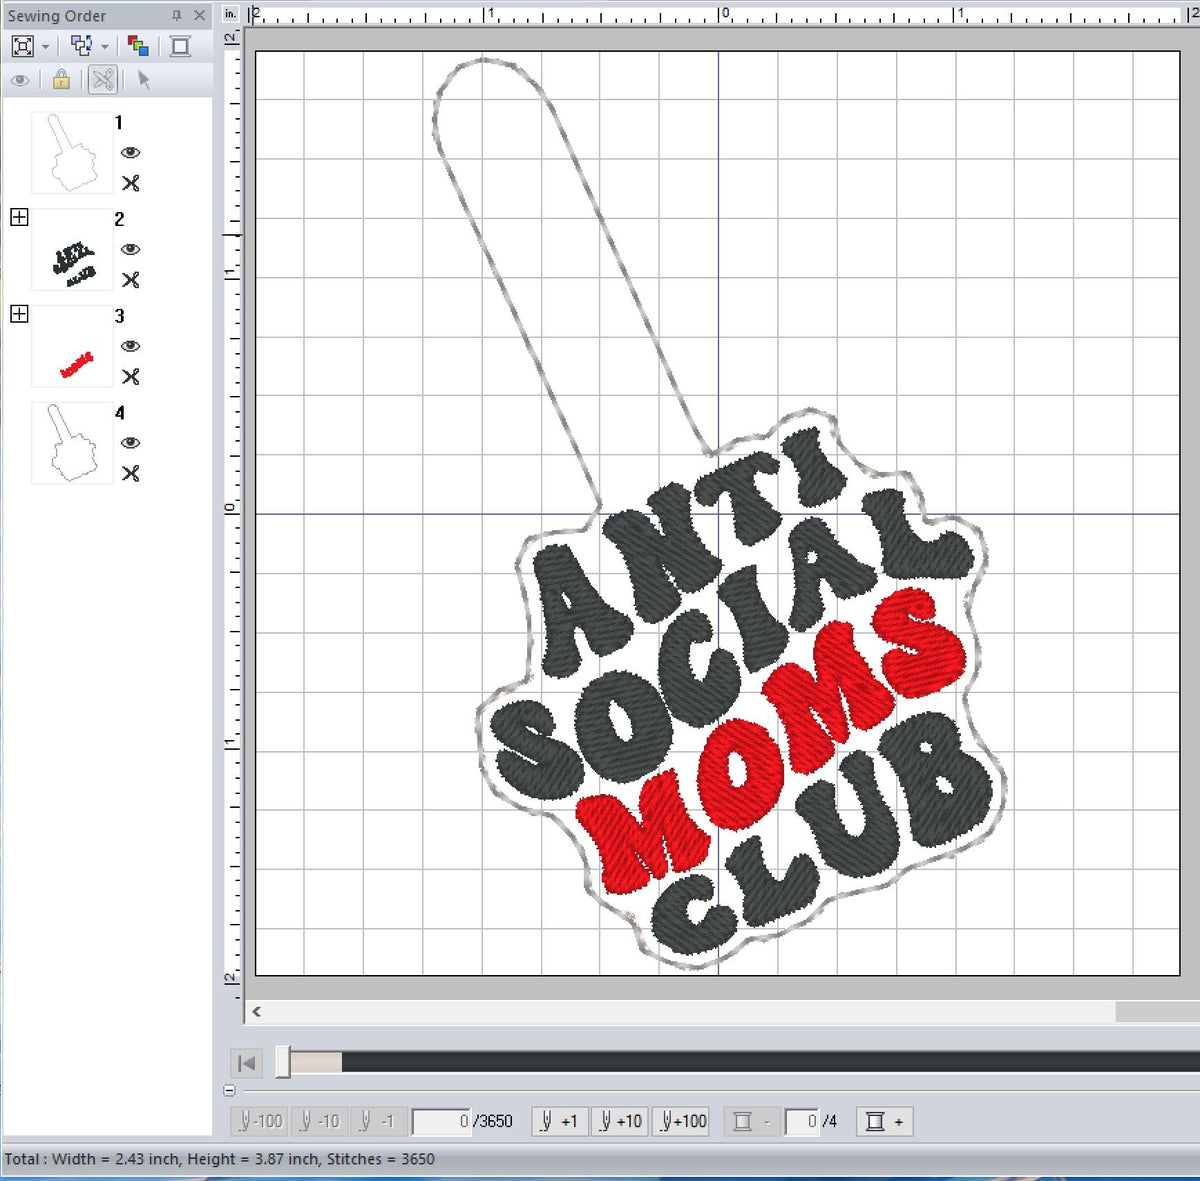Click the eye icon below the lock toolbar
This screenshot has width=1200, height=1181.
(22, 80)
